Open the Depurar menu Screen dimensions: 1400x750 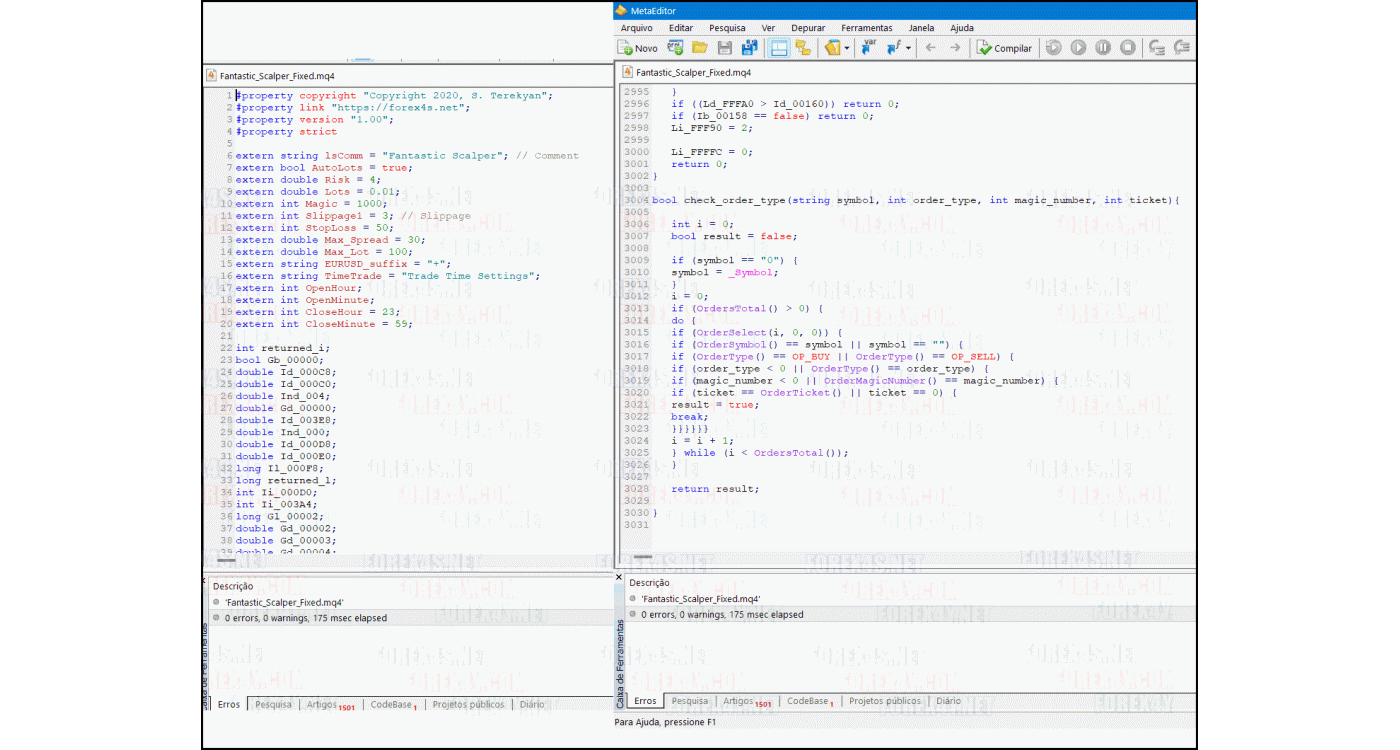(x=808, y=28)
